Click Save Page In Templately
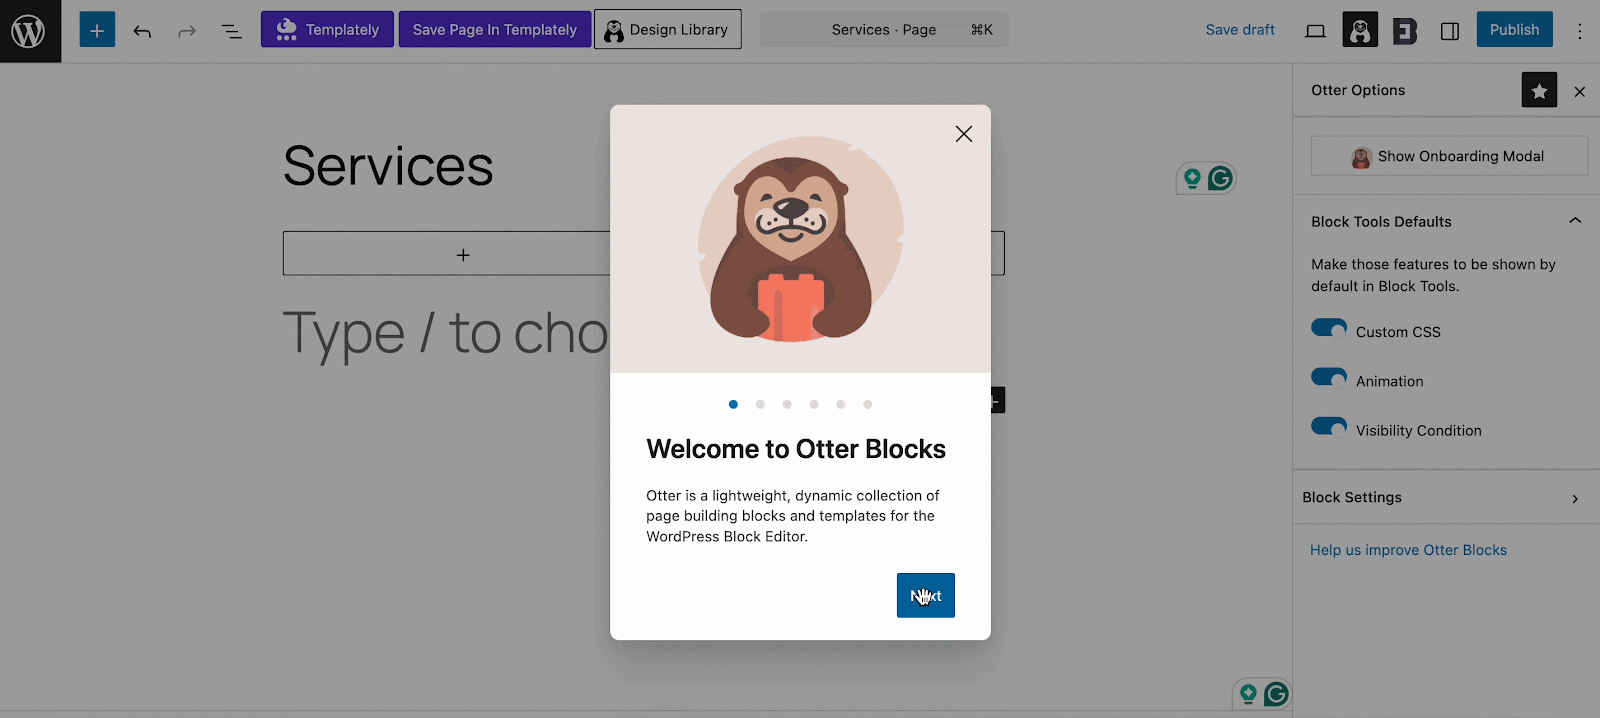The height and width of the screenshot is (718, 1600). pyautogui.click(x=495, y=29)
